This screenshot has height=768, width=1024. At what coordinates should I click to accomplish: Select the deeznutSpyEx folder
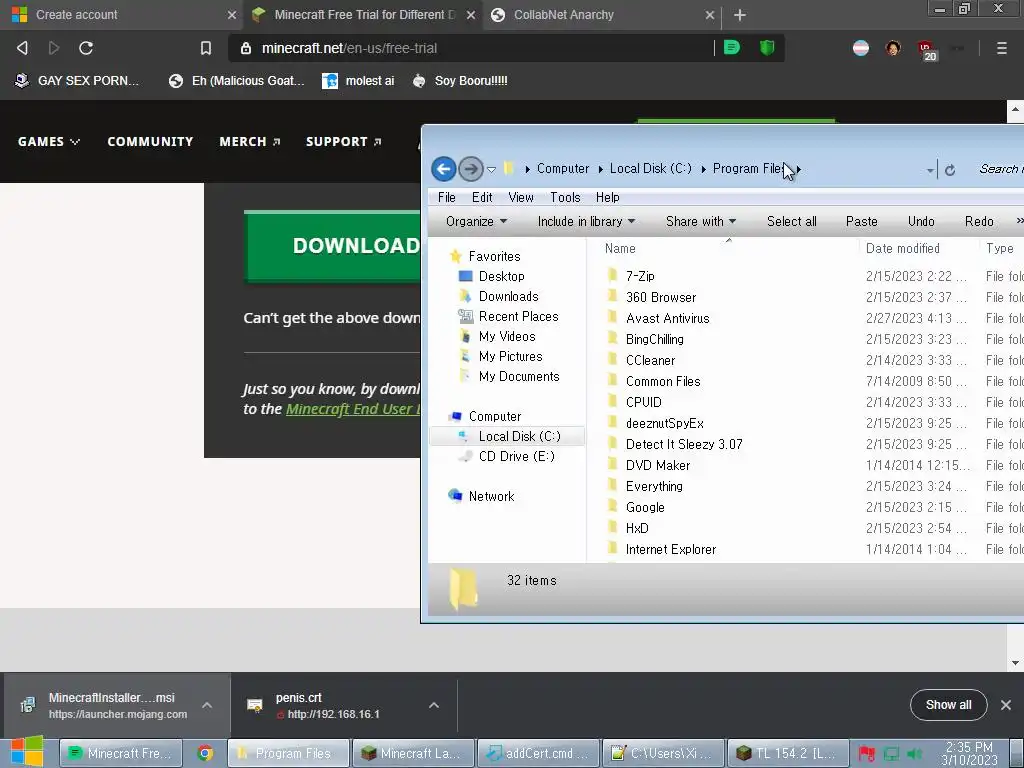(x=664, y=423)
